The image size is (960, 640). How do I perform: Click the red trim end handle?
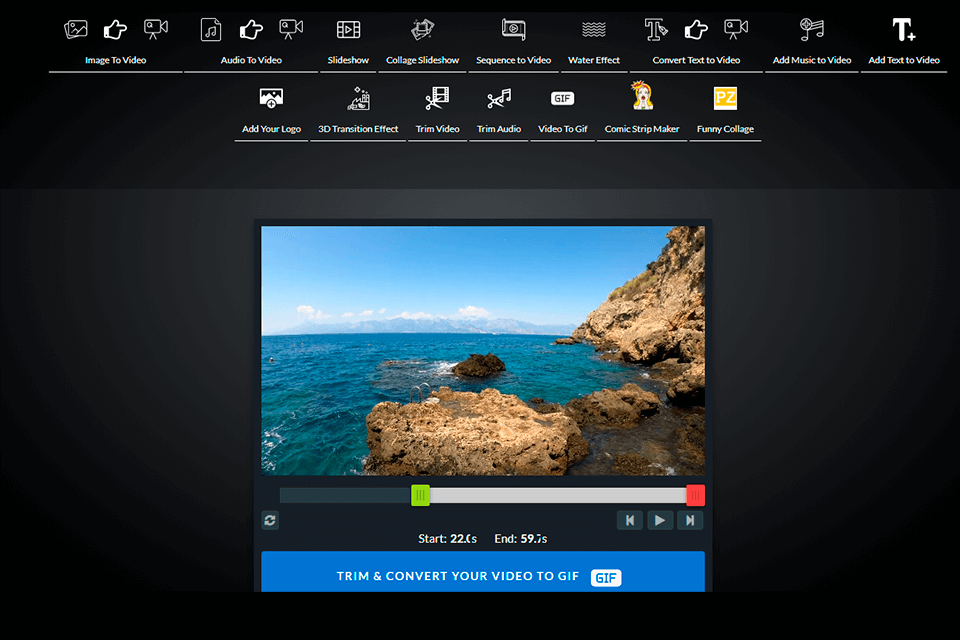click(695, 495)
